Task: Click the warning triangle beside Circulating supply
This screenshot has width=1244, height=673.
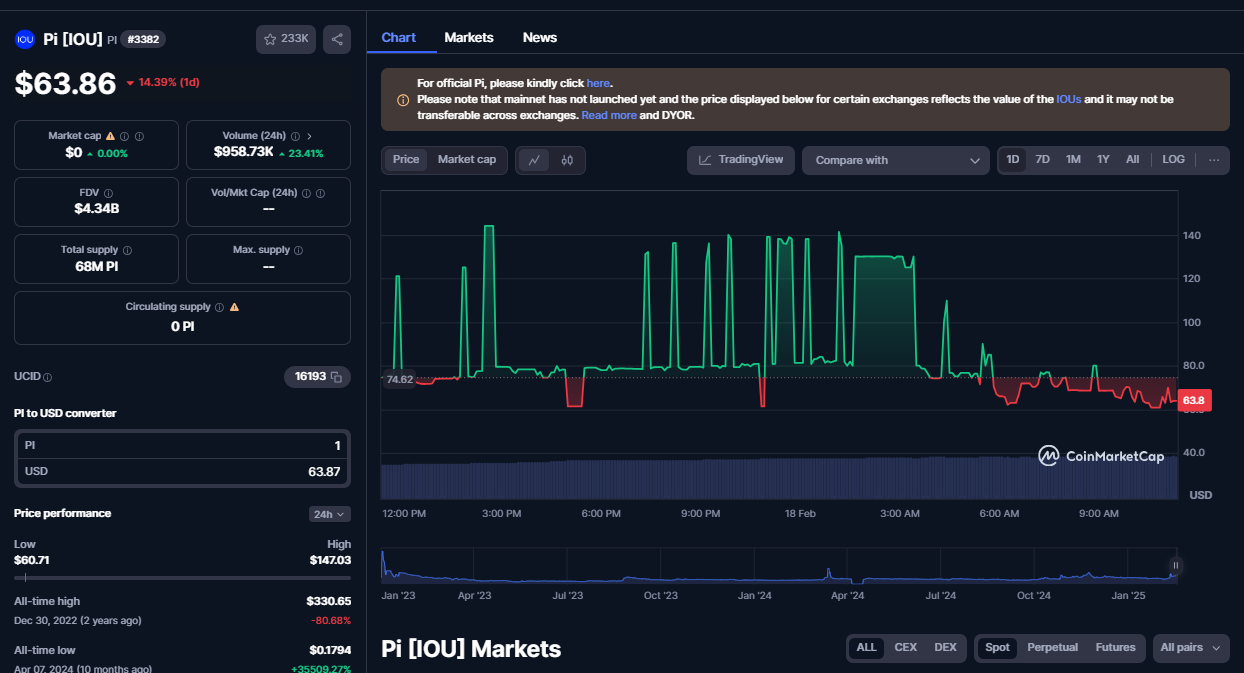Action: [x=234, y=307]
